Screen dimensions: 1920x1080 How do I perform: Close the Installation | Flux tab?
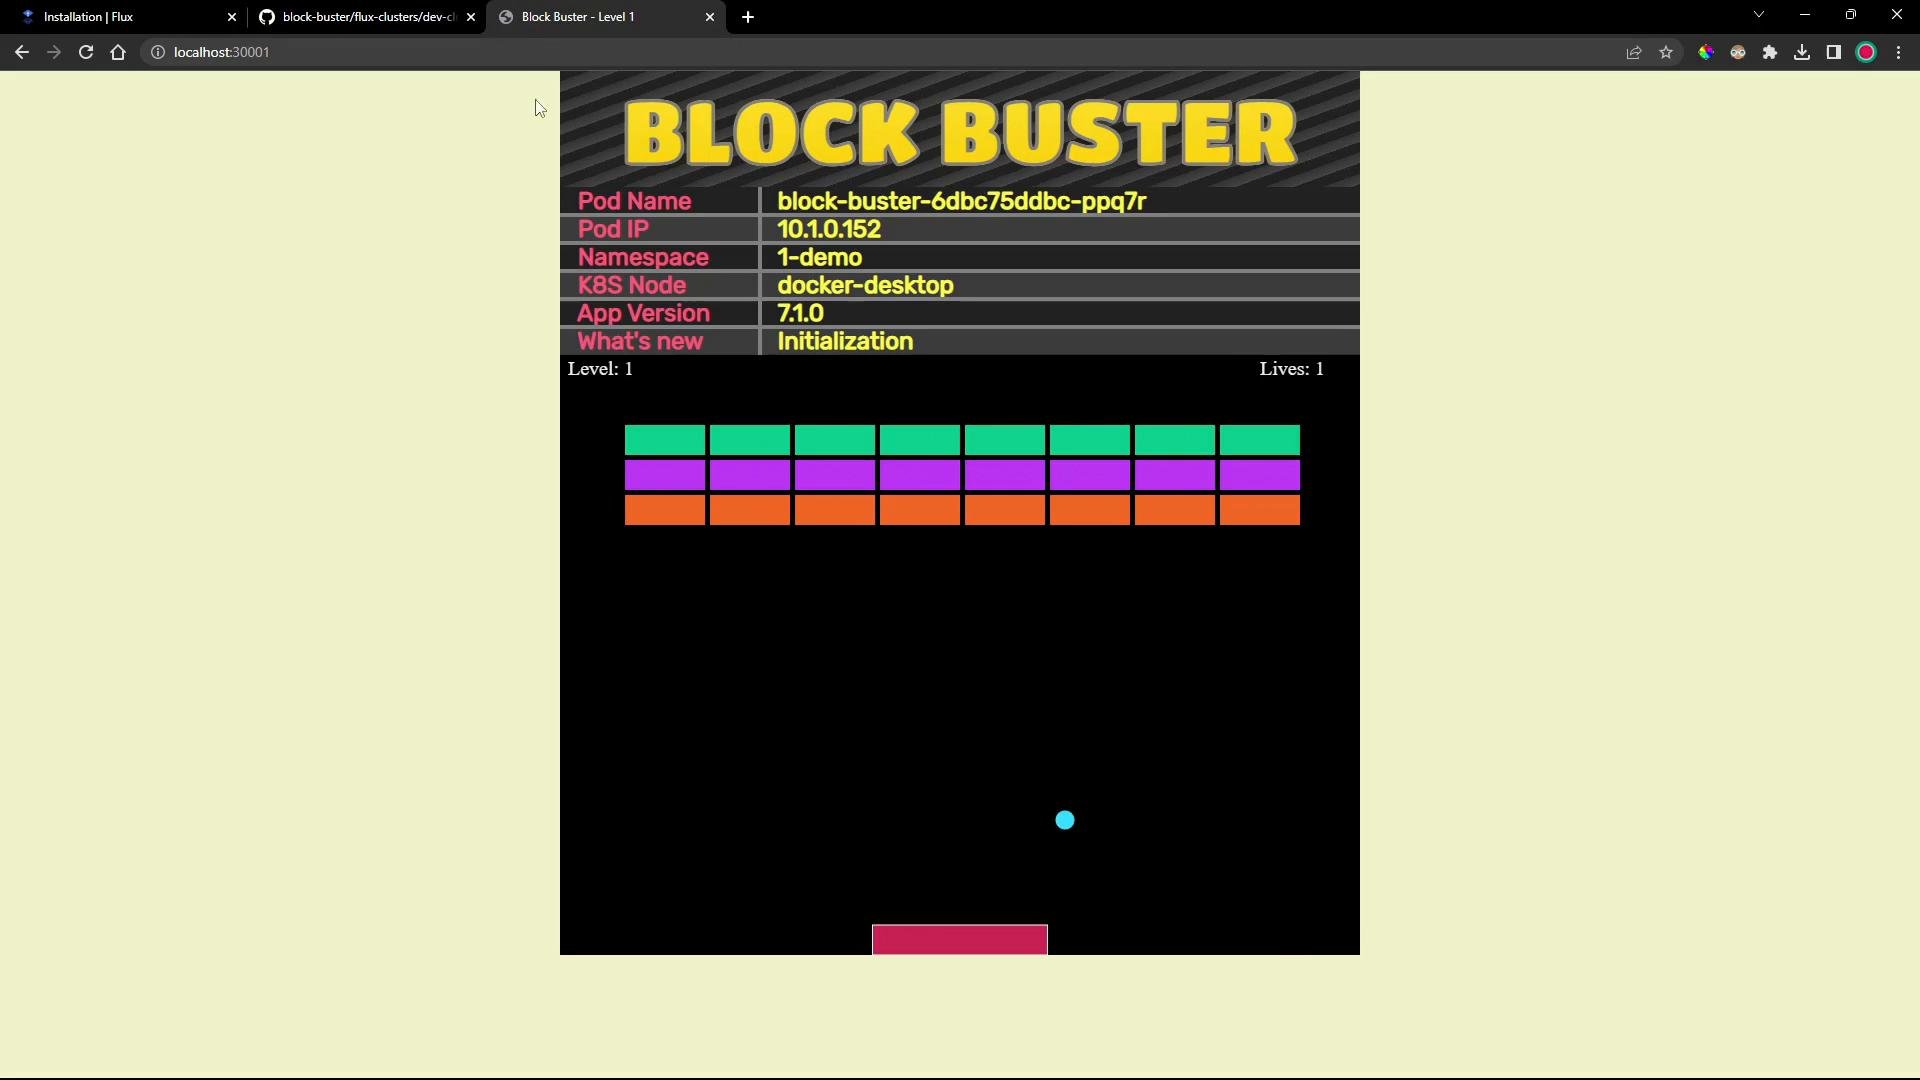(232, 17)
